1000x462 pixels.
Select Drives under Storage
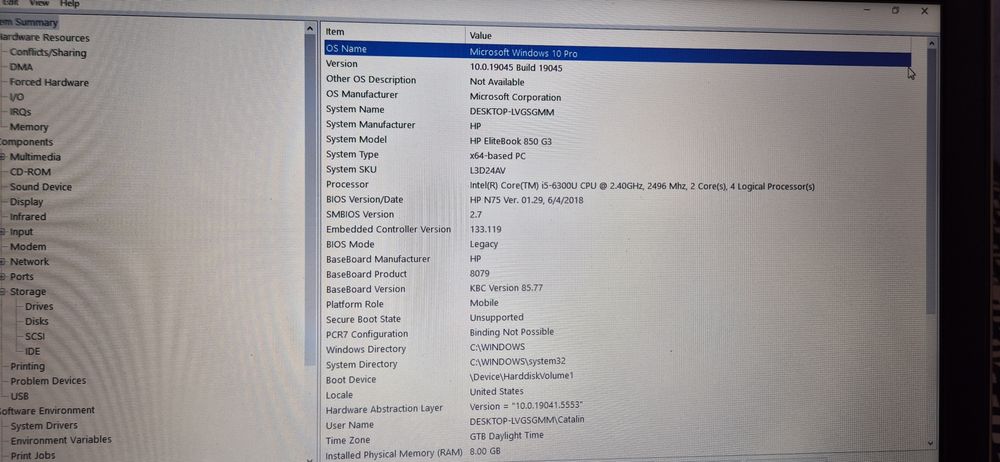(x=39, y=307)
